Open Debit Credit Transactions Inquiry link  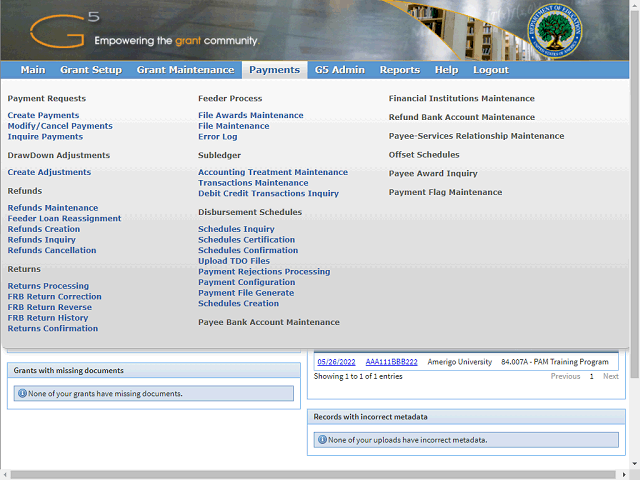(x=269, y=193)
